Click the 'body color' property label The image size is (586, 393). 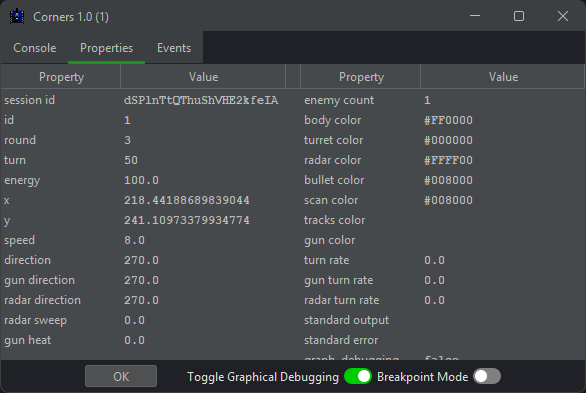(x=333, y=120)
